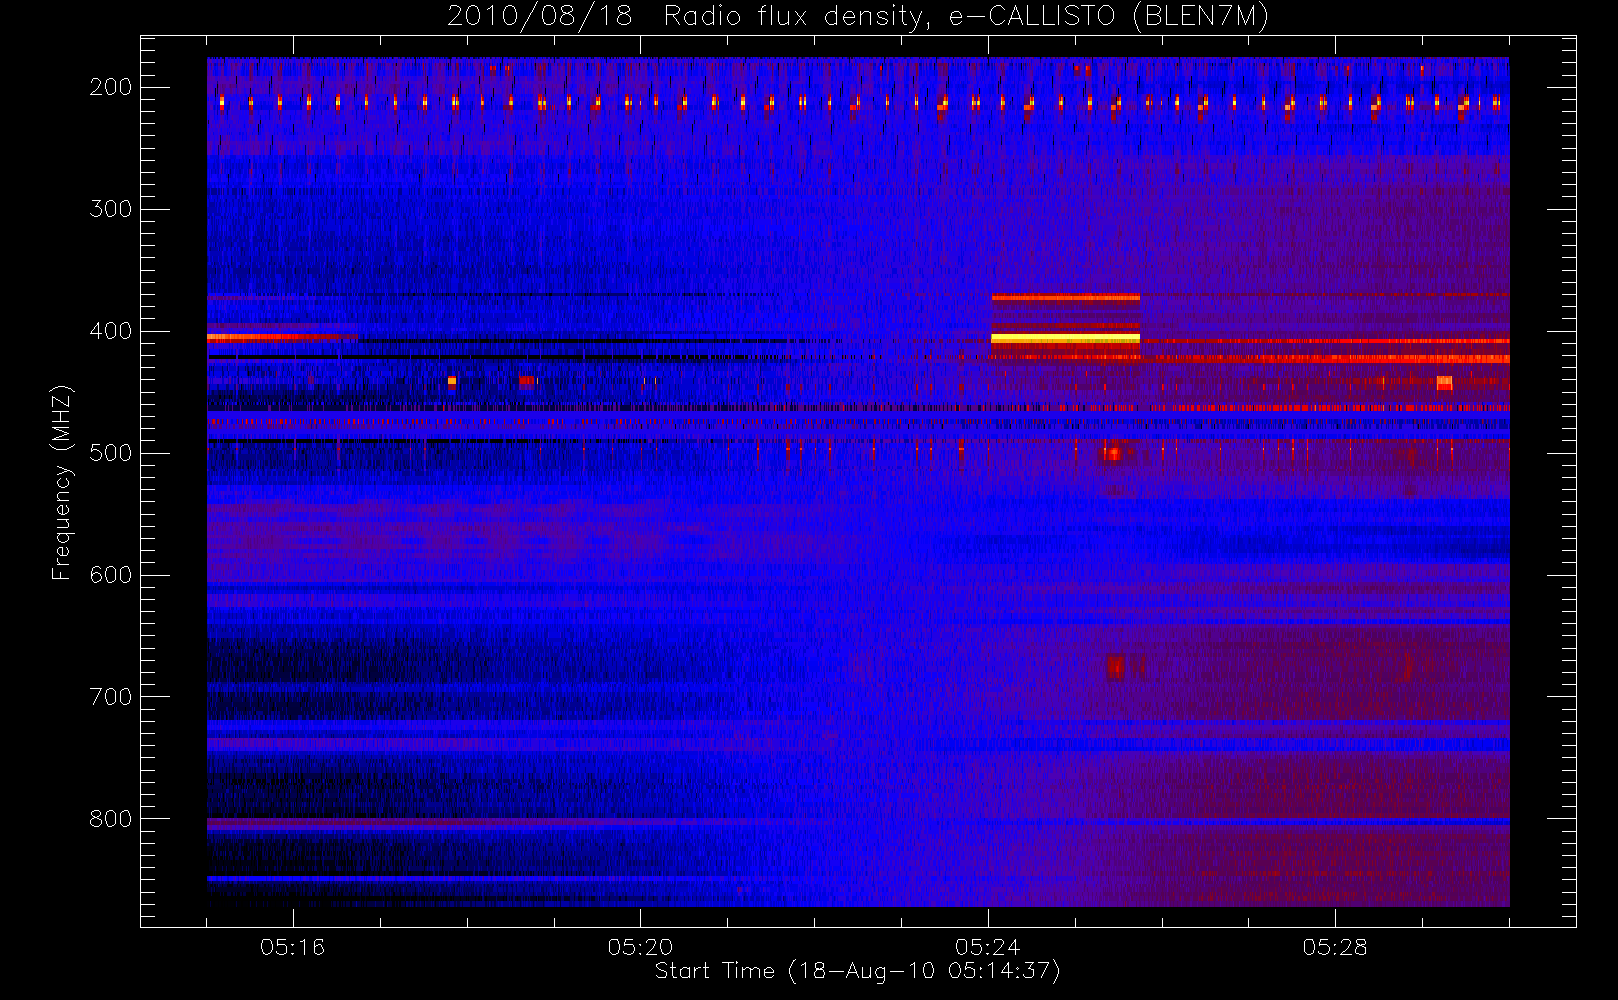Click the 05:20 time tick label
The width and height of the screenshot is (1618, 1000).
pos(640,947)
